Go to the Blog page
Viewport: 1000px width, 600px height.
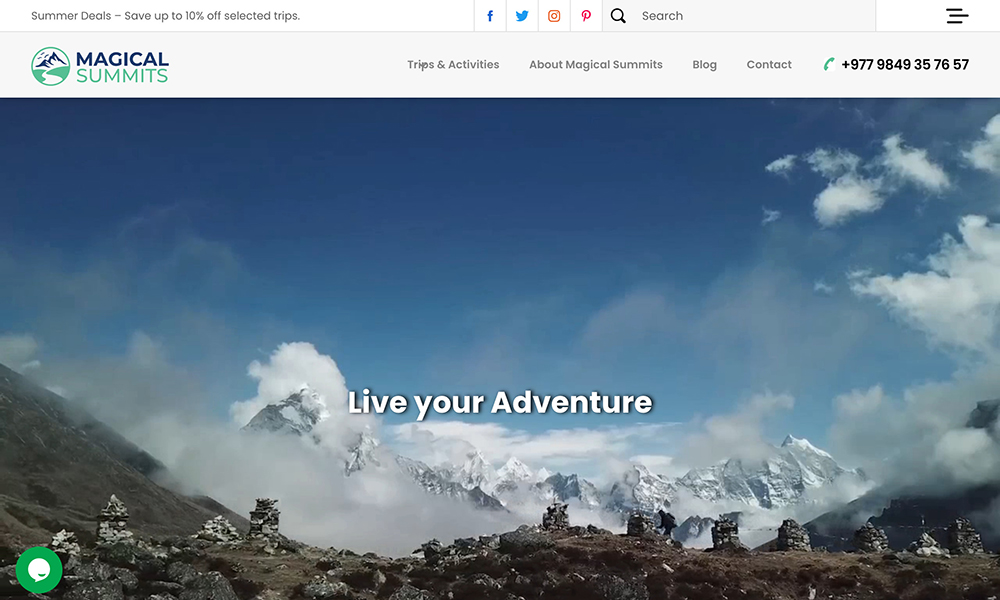click(704, 65)
